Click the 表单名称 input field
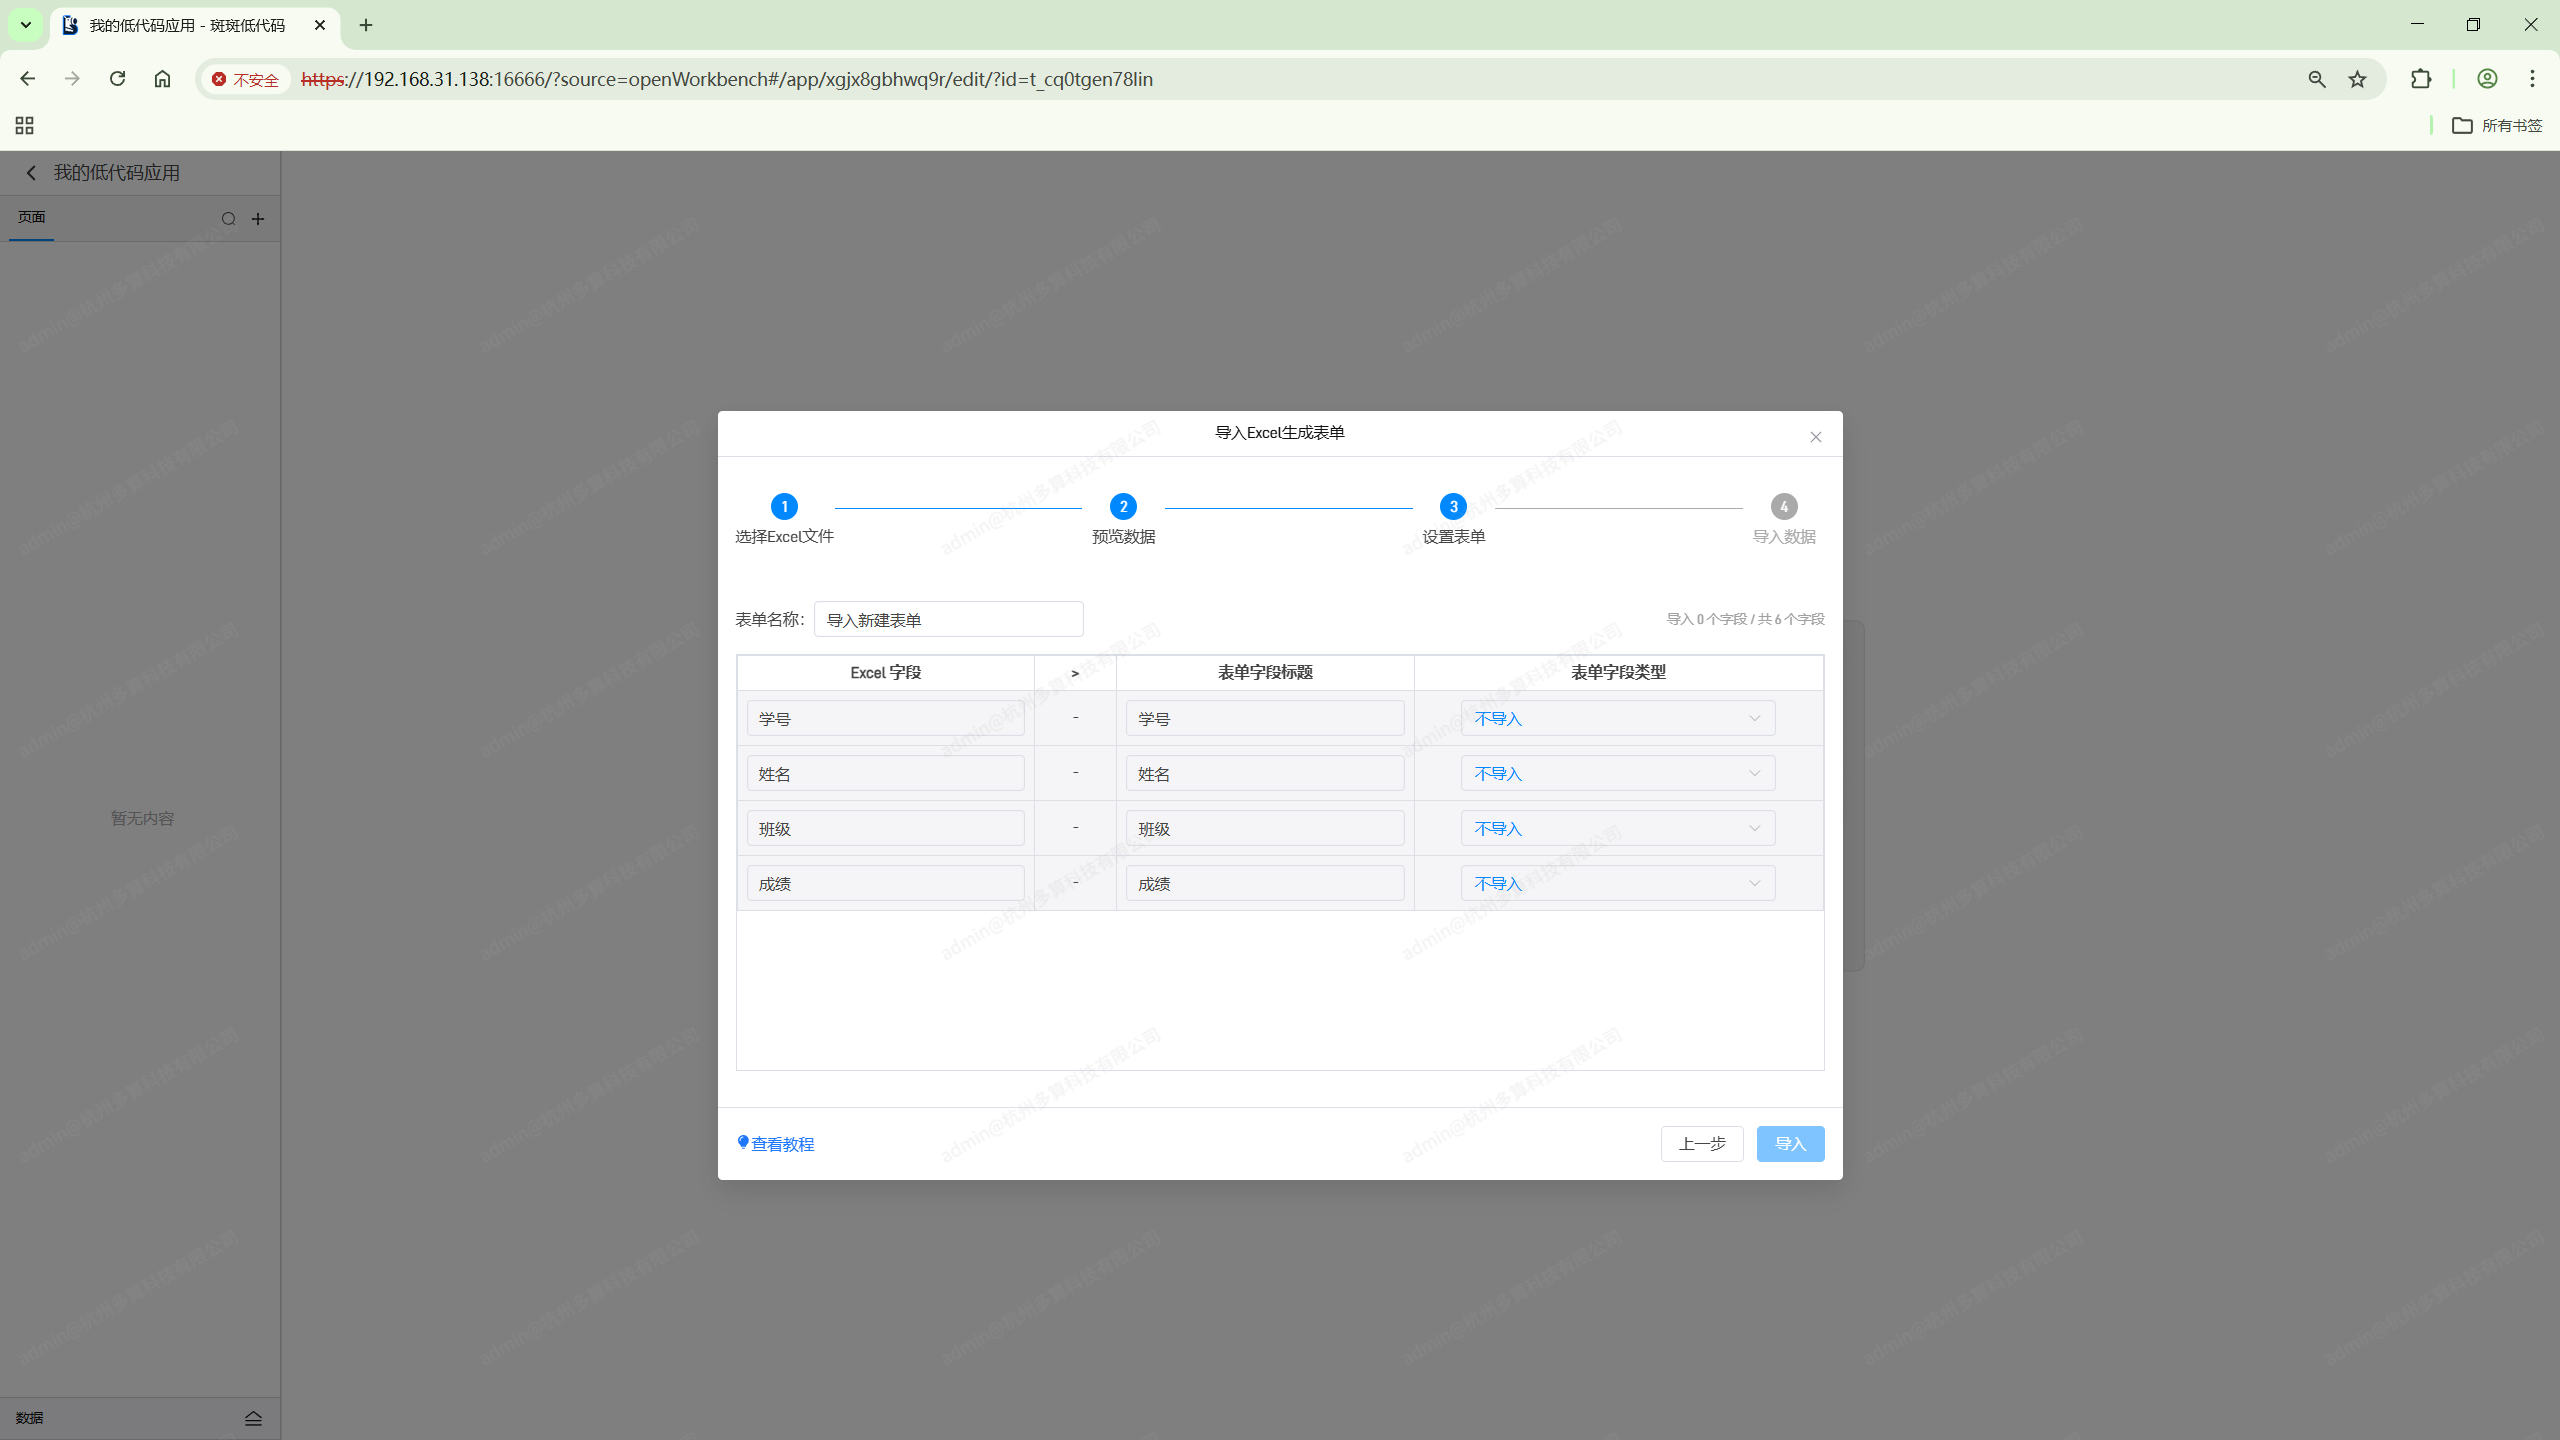Image resolution: width=2560 pixels, height=1440 pixels. pyautogui.click(x=947, y=620)
